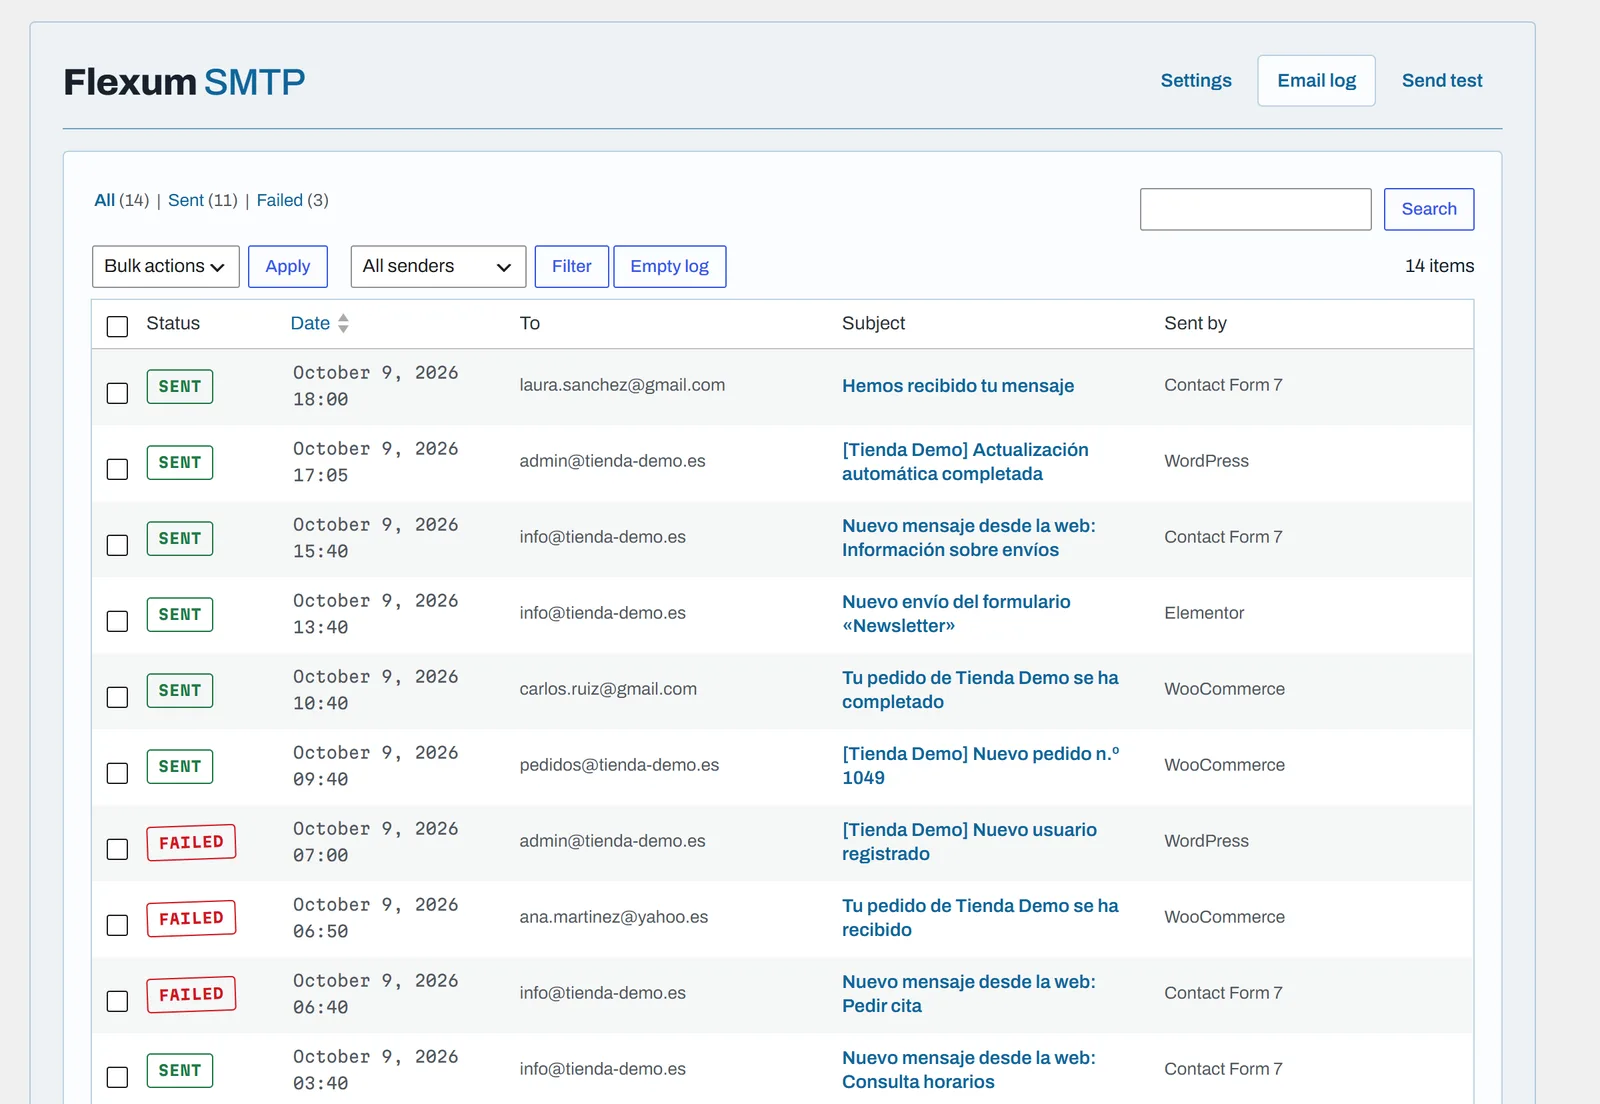Open the Settings tab
Image resolution: width=1600 pixels, height=1104 pixels.
pos(1196,80)
